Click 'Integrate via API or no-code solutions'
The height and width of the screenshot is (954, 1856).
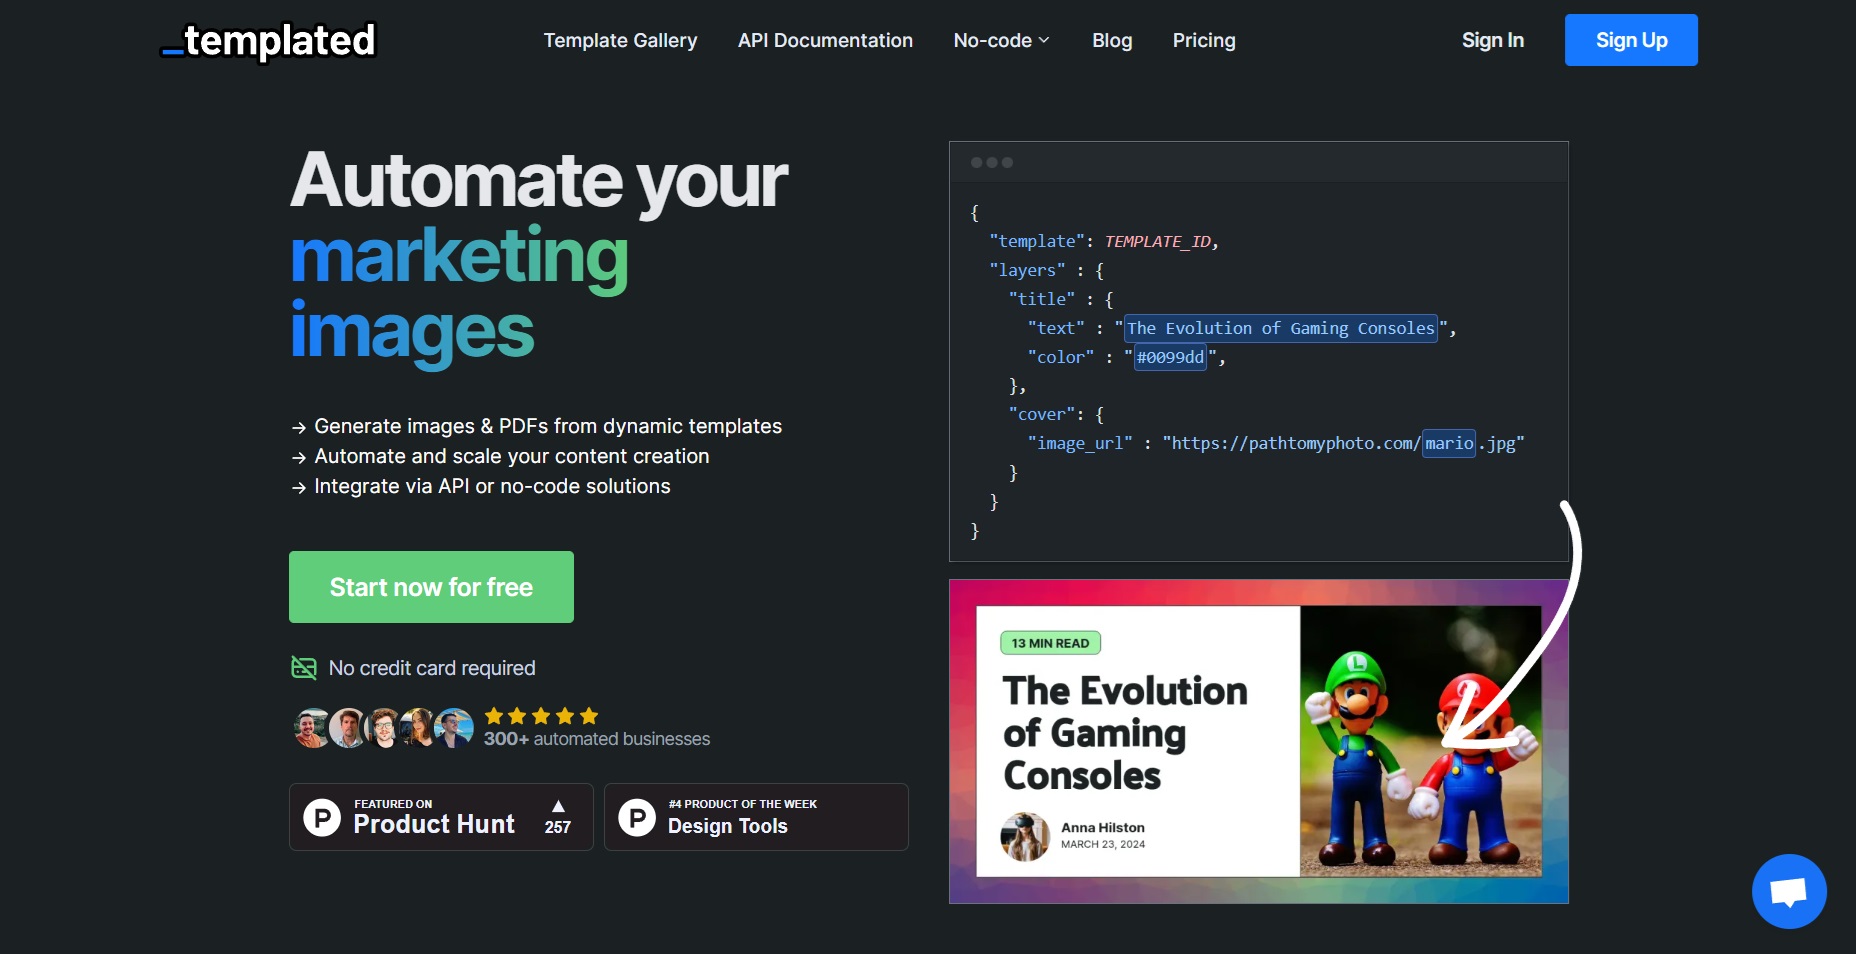click(x=492, y=486)
